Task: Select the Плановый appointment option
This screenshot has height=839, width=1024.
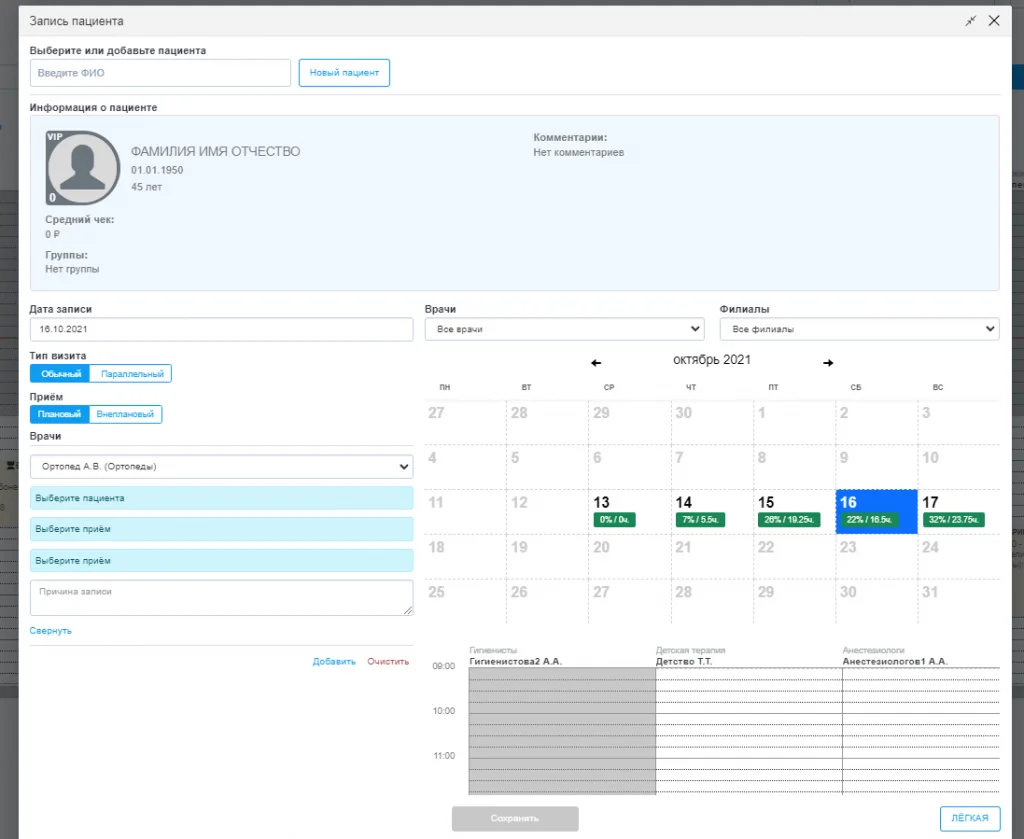Action: pyautogui.click(x=60, y=414)
